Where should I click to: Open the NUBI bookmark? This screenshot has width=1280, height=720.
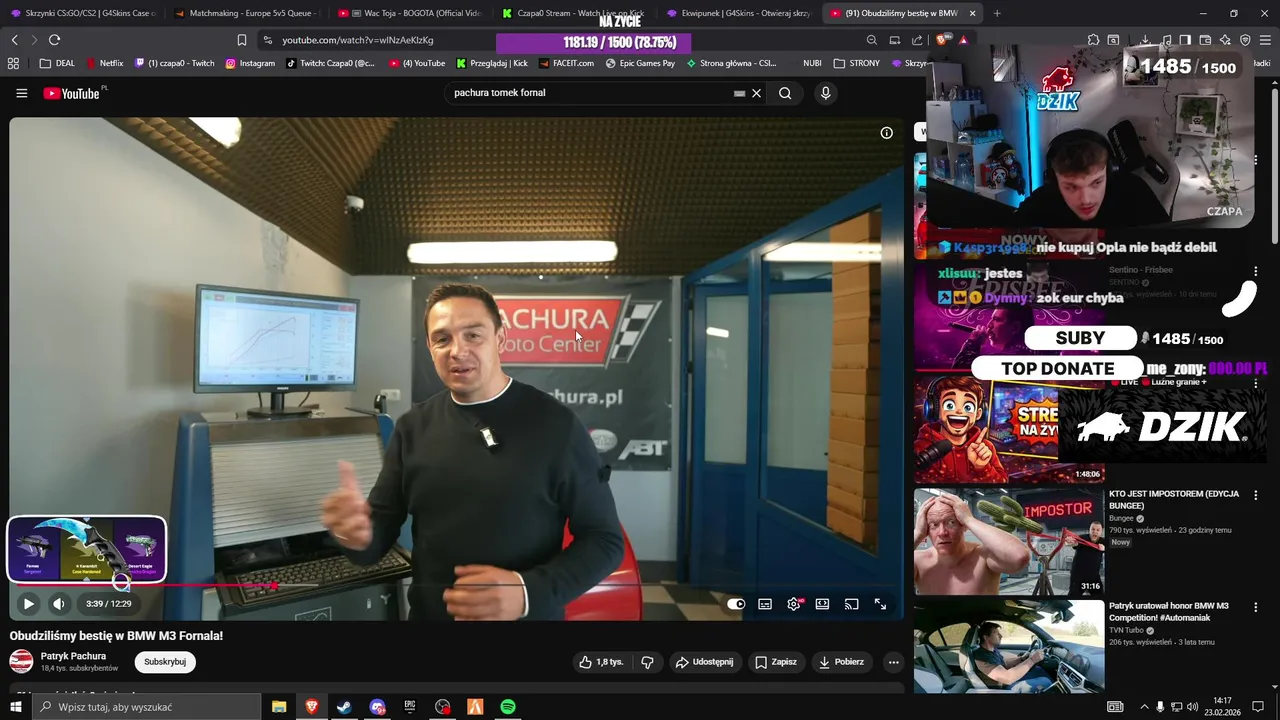812,63
